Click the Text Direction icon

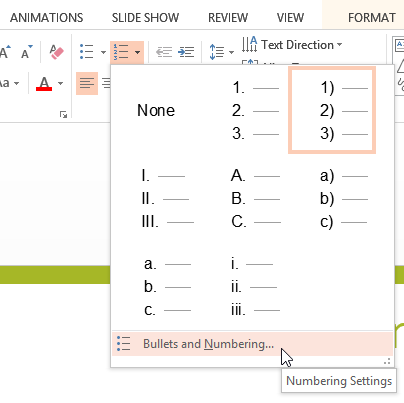click(x=249, y=45)
